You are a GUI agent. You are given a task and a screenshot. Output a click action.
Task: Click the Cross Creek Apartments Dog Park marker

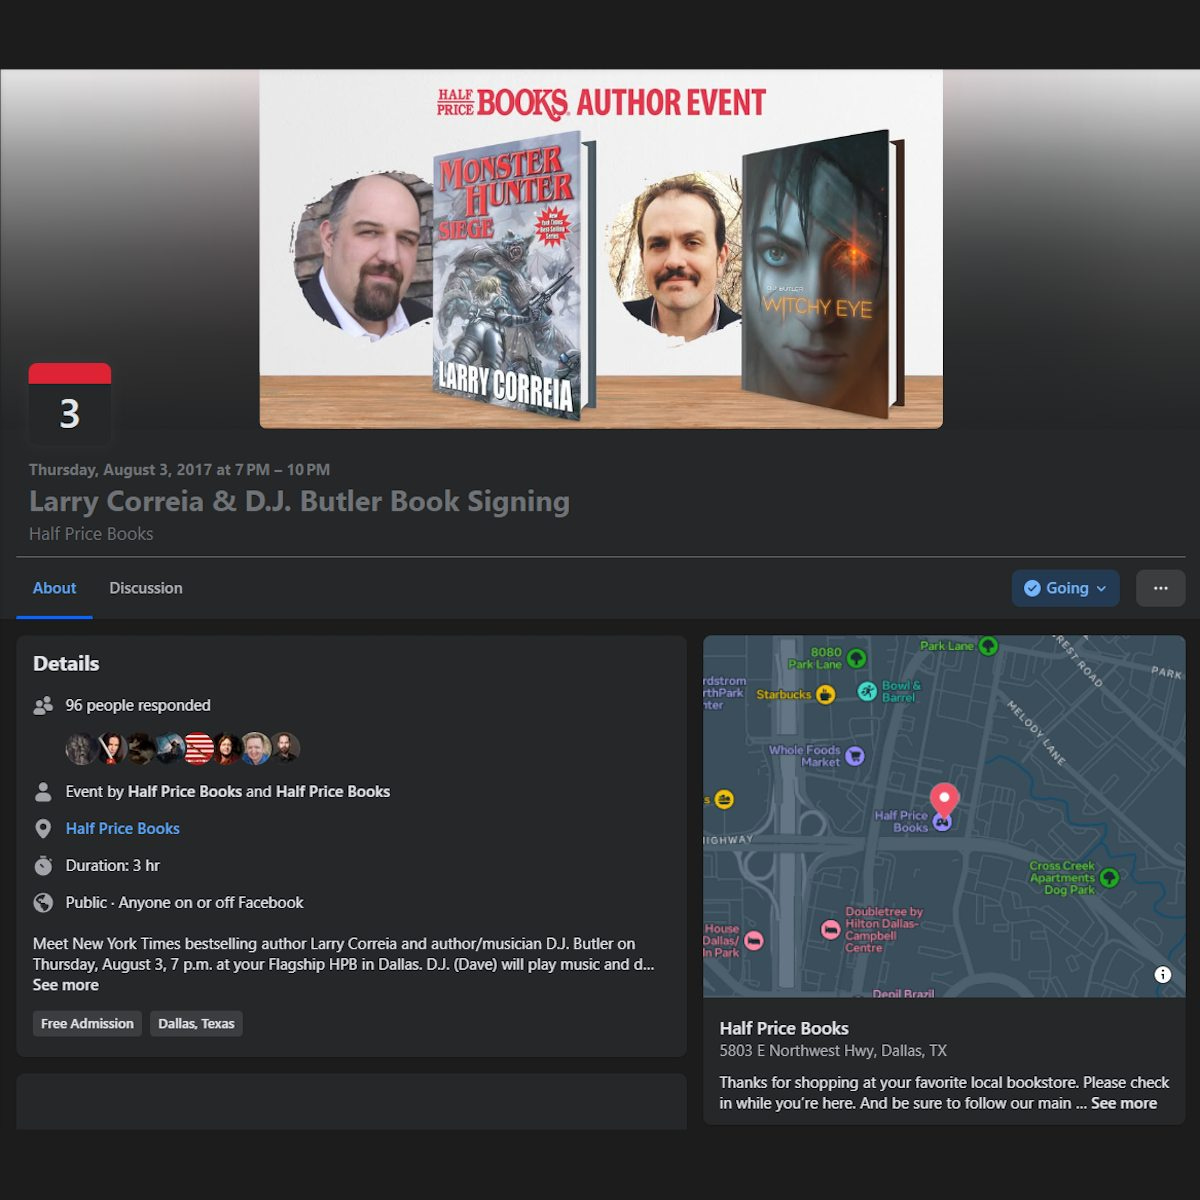[x=1109, y=878]
